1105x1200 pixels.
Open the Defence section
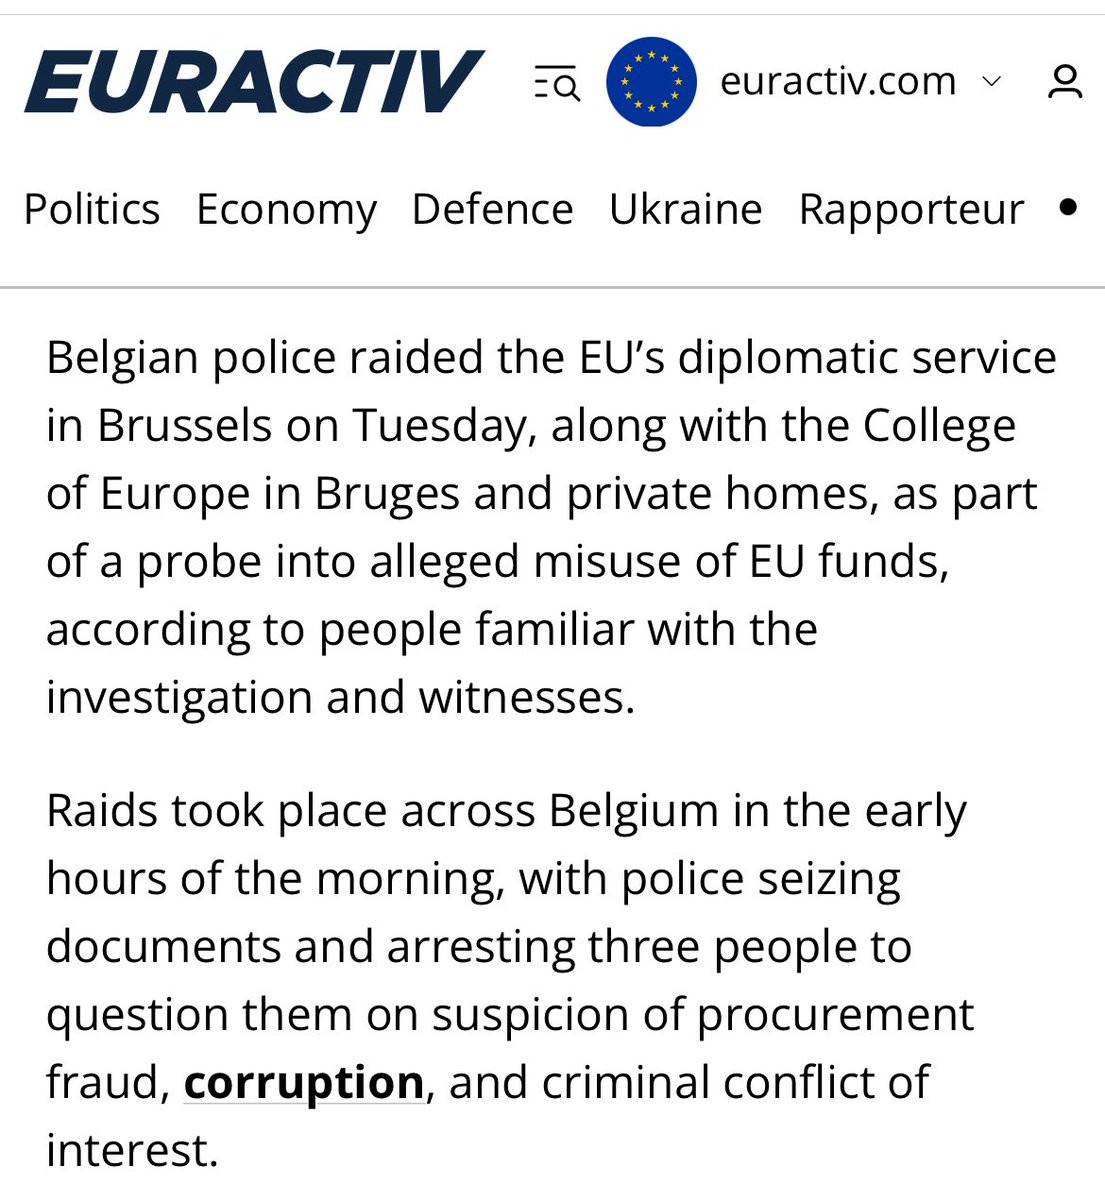coord(493,209)
